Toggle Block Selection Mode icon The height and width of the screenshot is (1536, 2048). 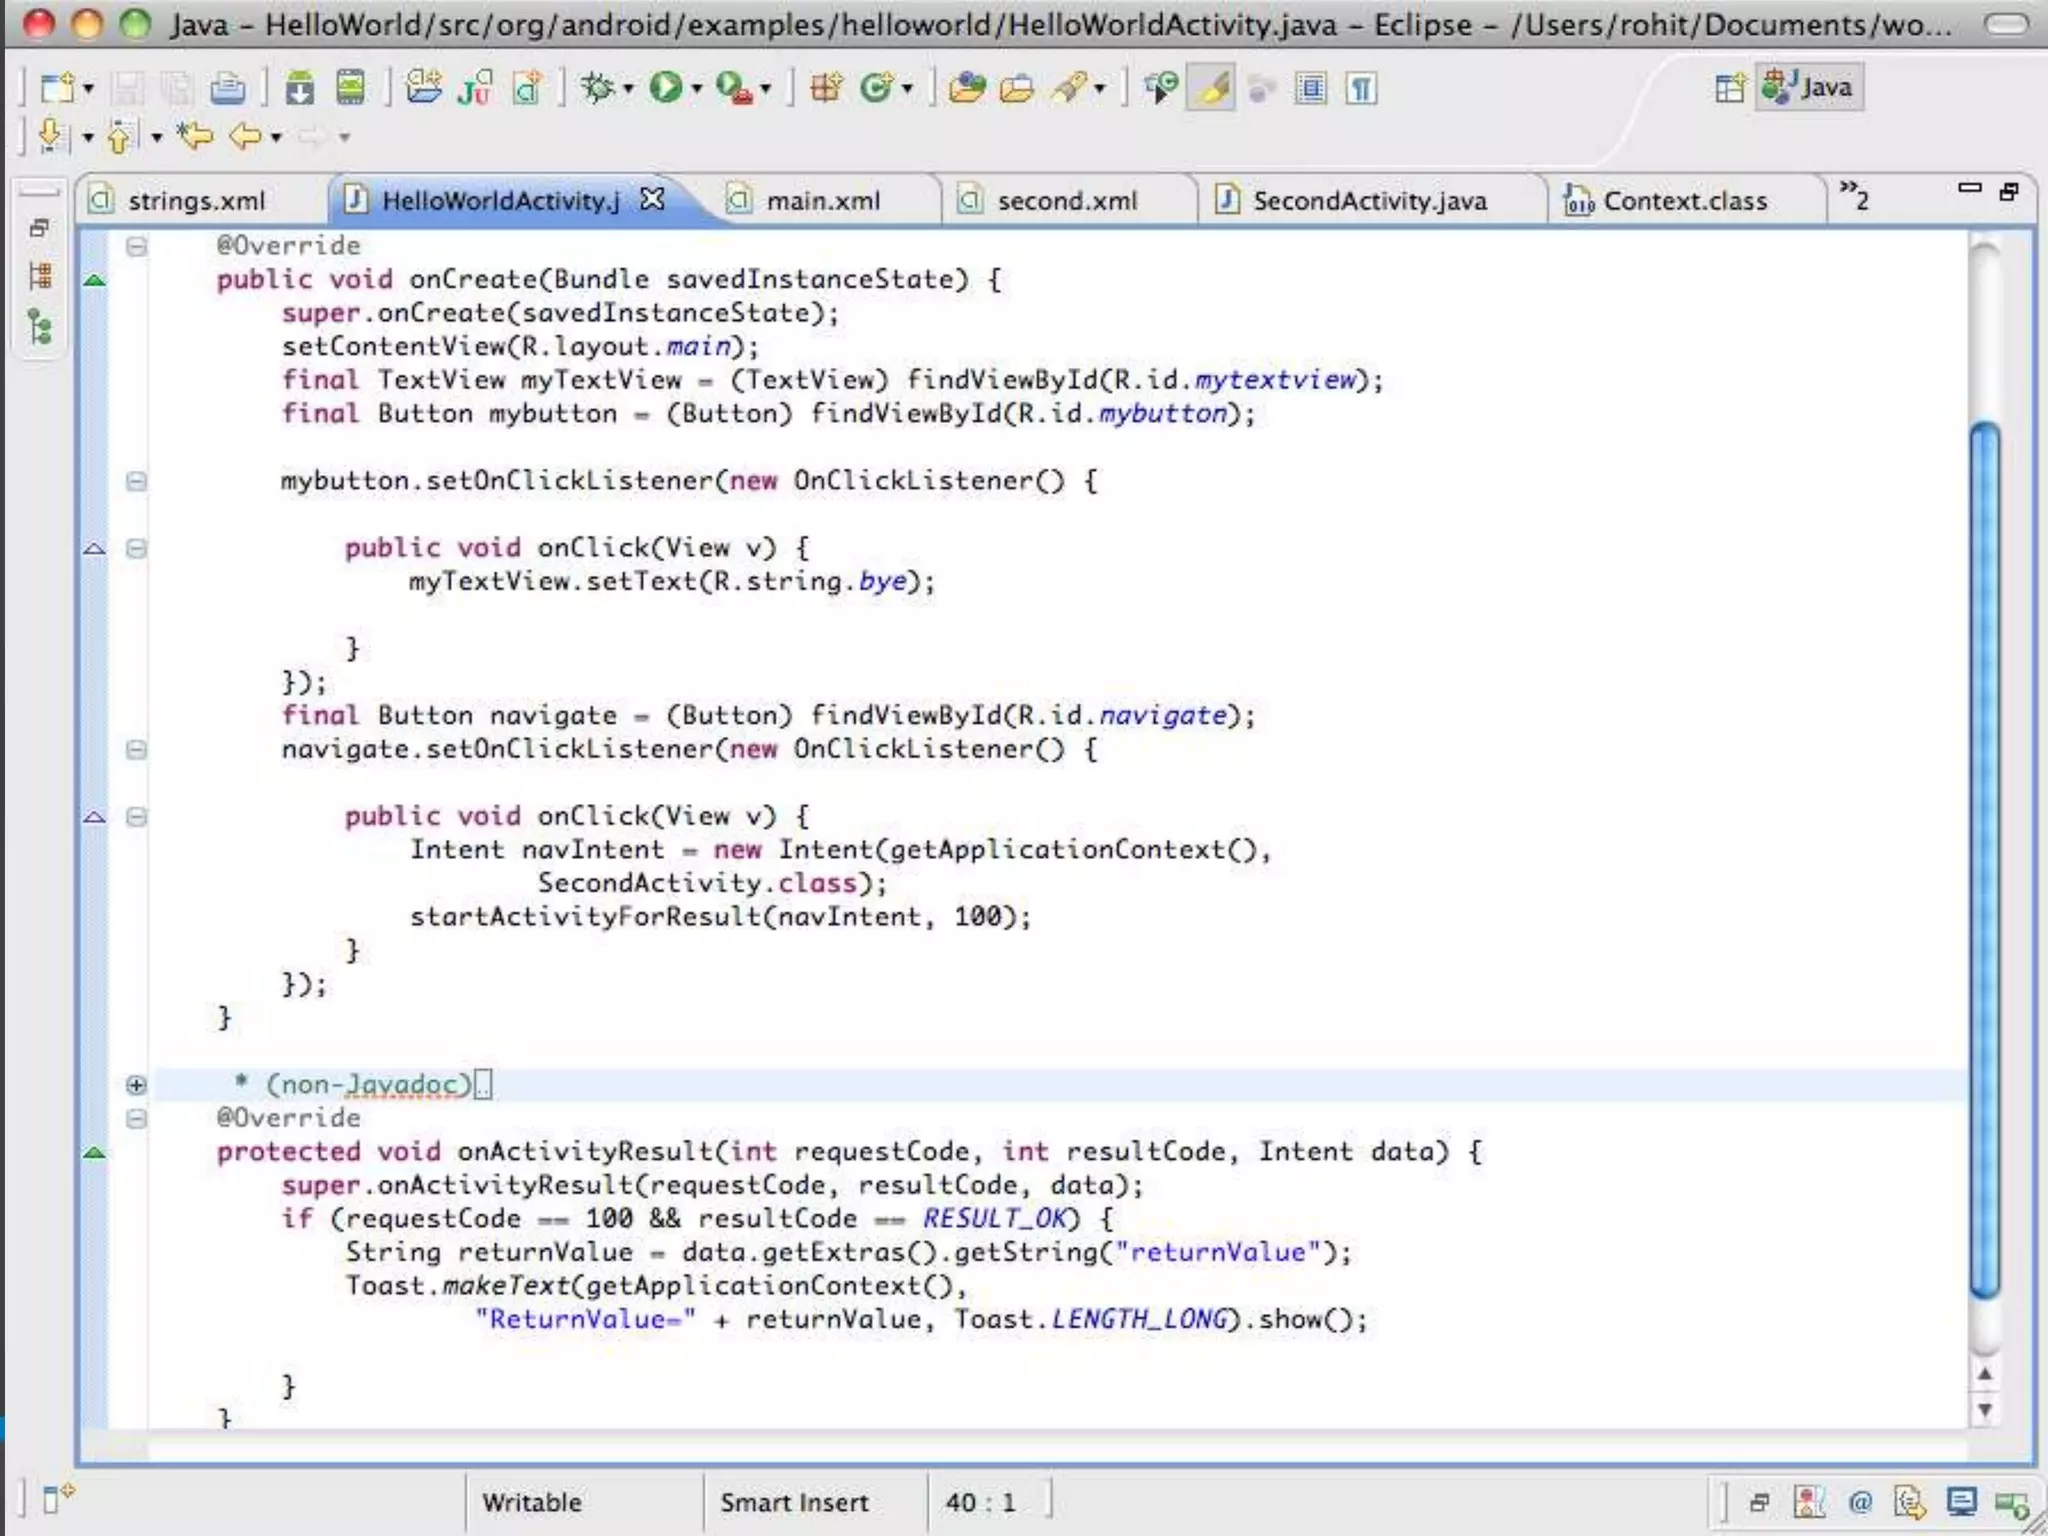point(1311,89)
